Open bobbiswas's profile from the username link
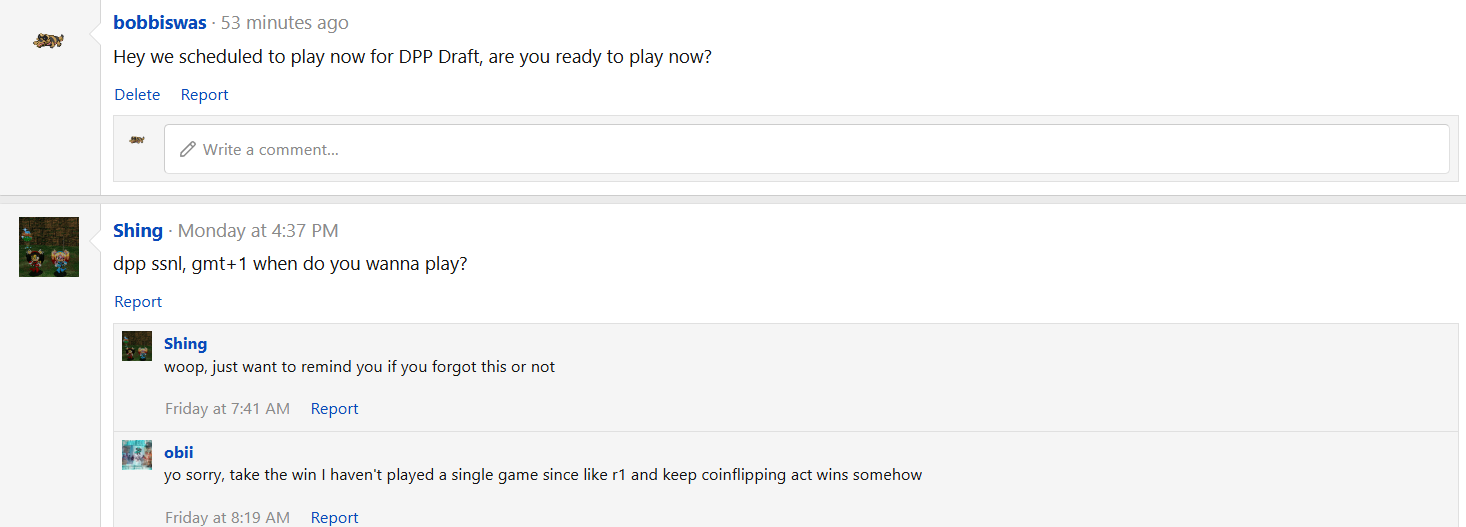The height and width of the screenshot is (527, 1466). pos(160,22)
